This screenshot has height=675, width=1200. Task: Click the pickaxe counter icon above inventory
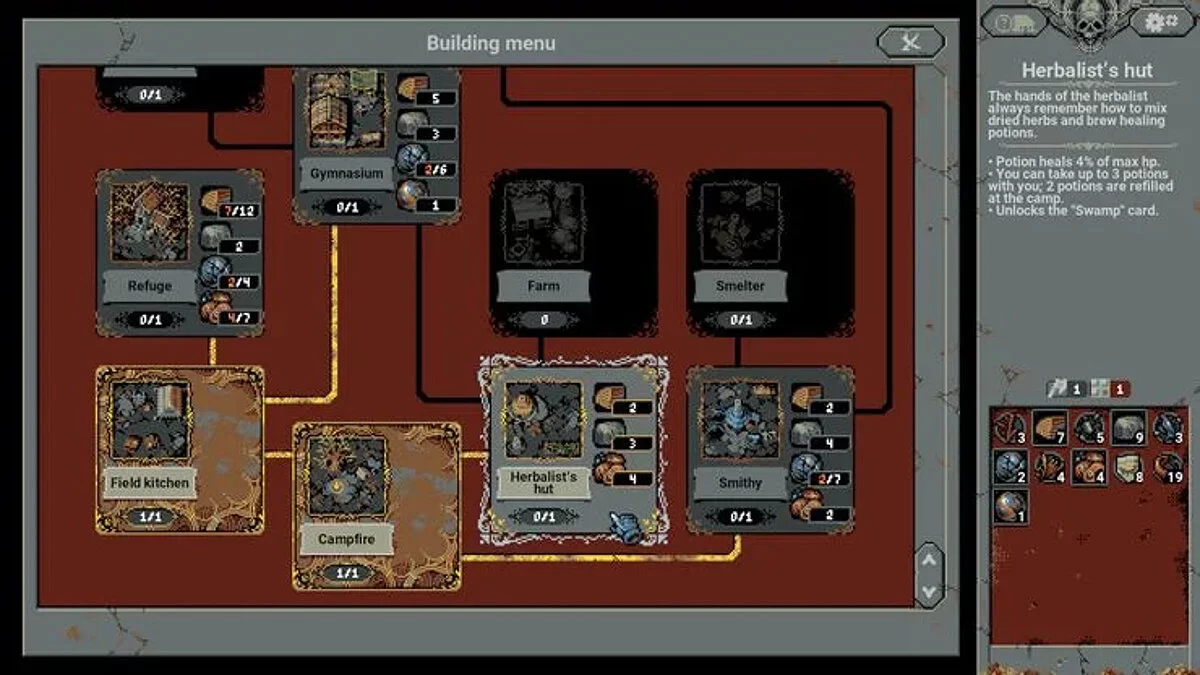(x=1057, y=388)
